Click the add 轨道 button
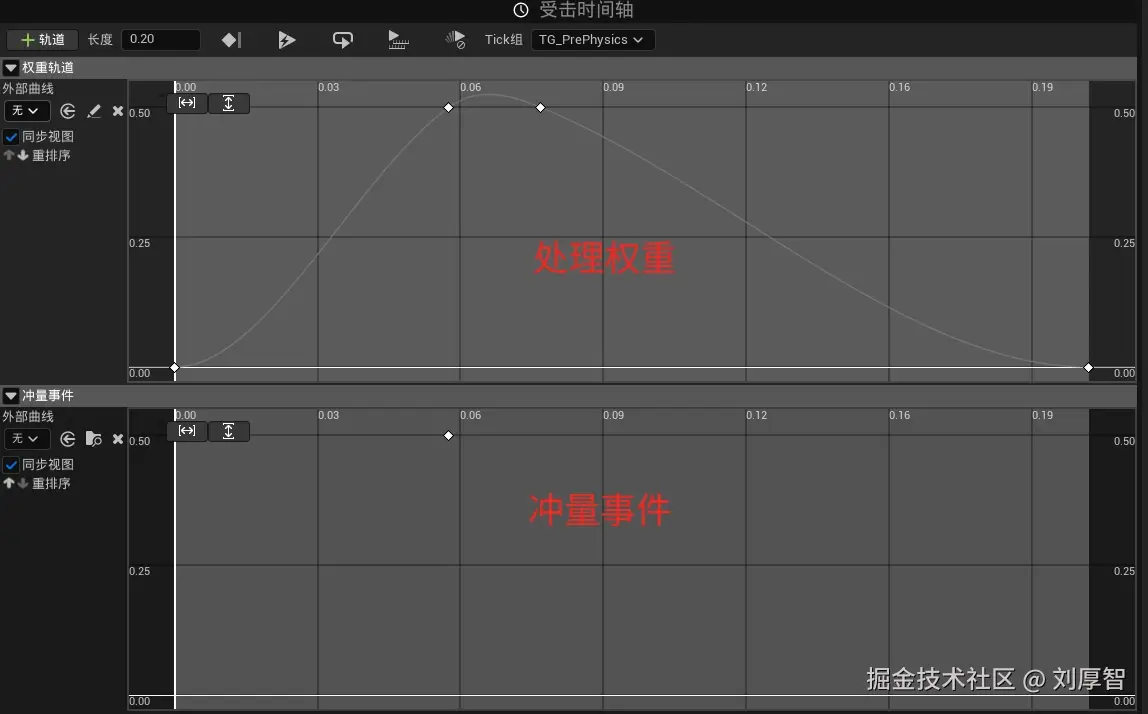 point(42,40)
